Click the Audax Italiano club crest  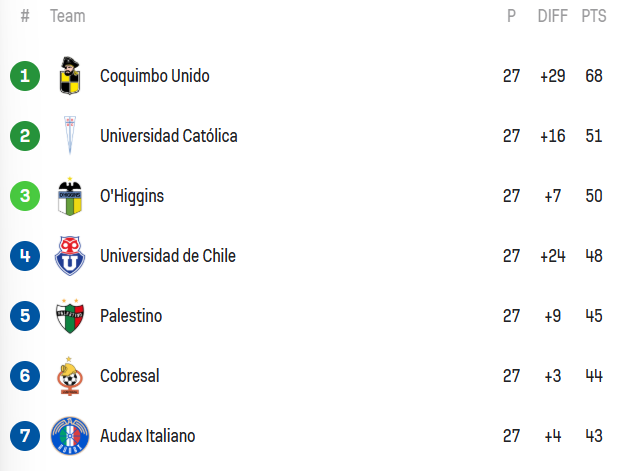coord(70,436)
